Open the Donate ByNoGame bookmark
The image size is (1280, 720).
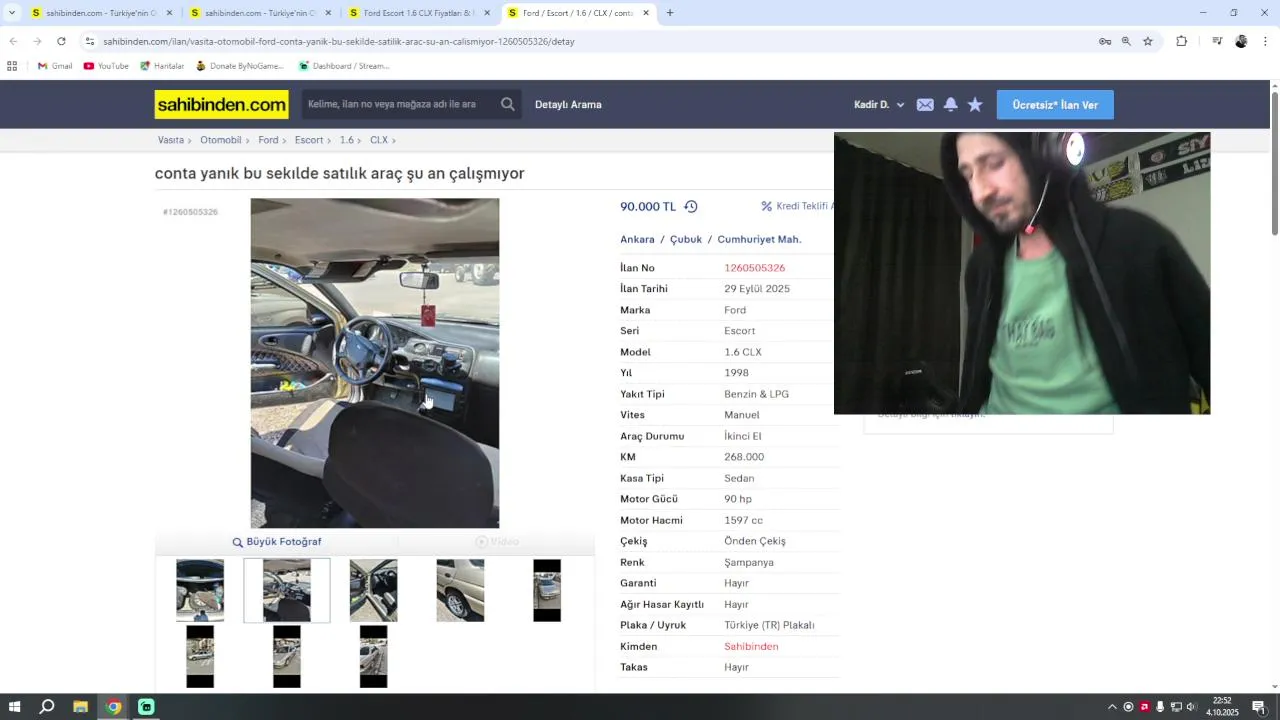click(x=240, y=66)
